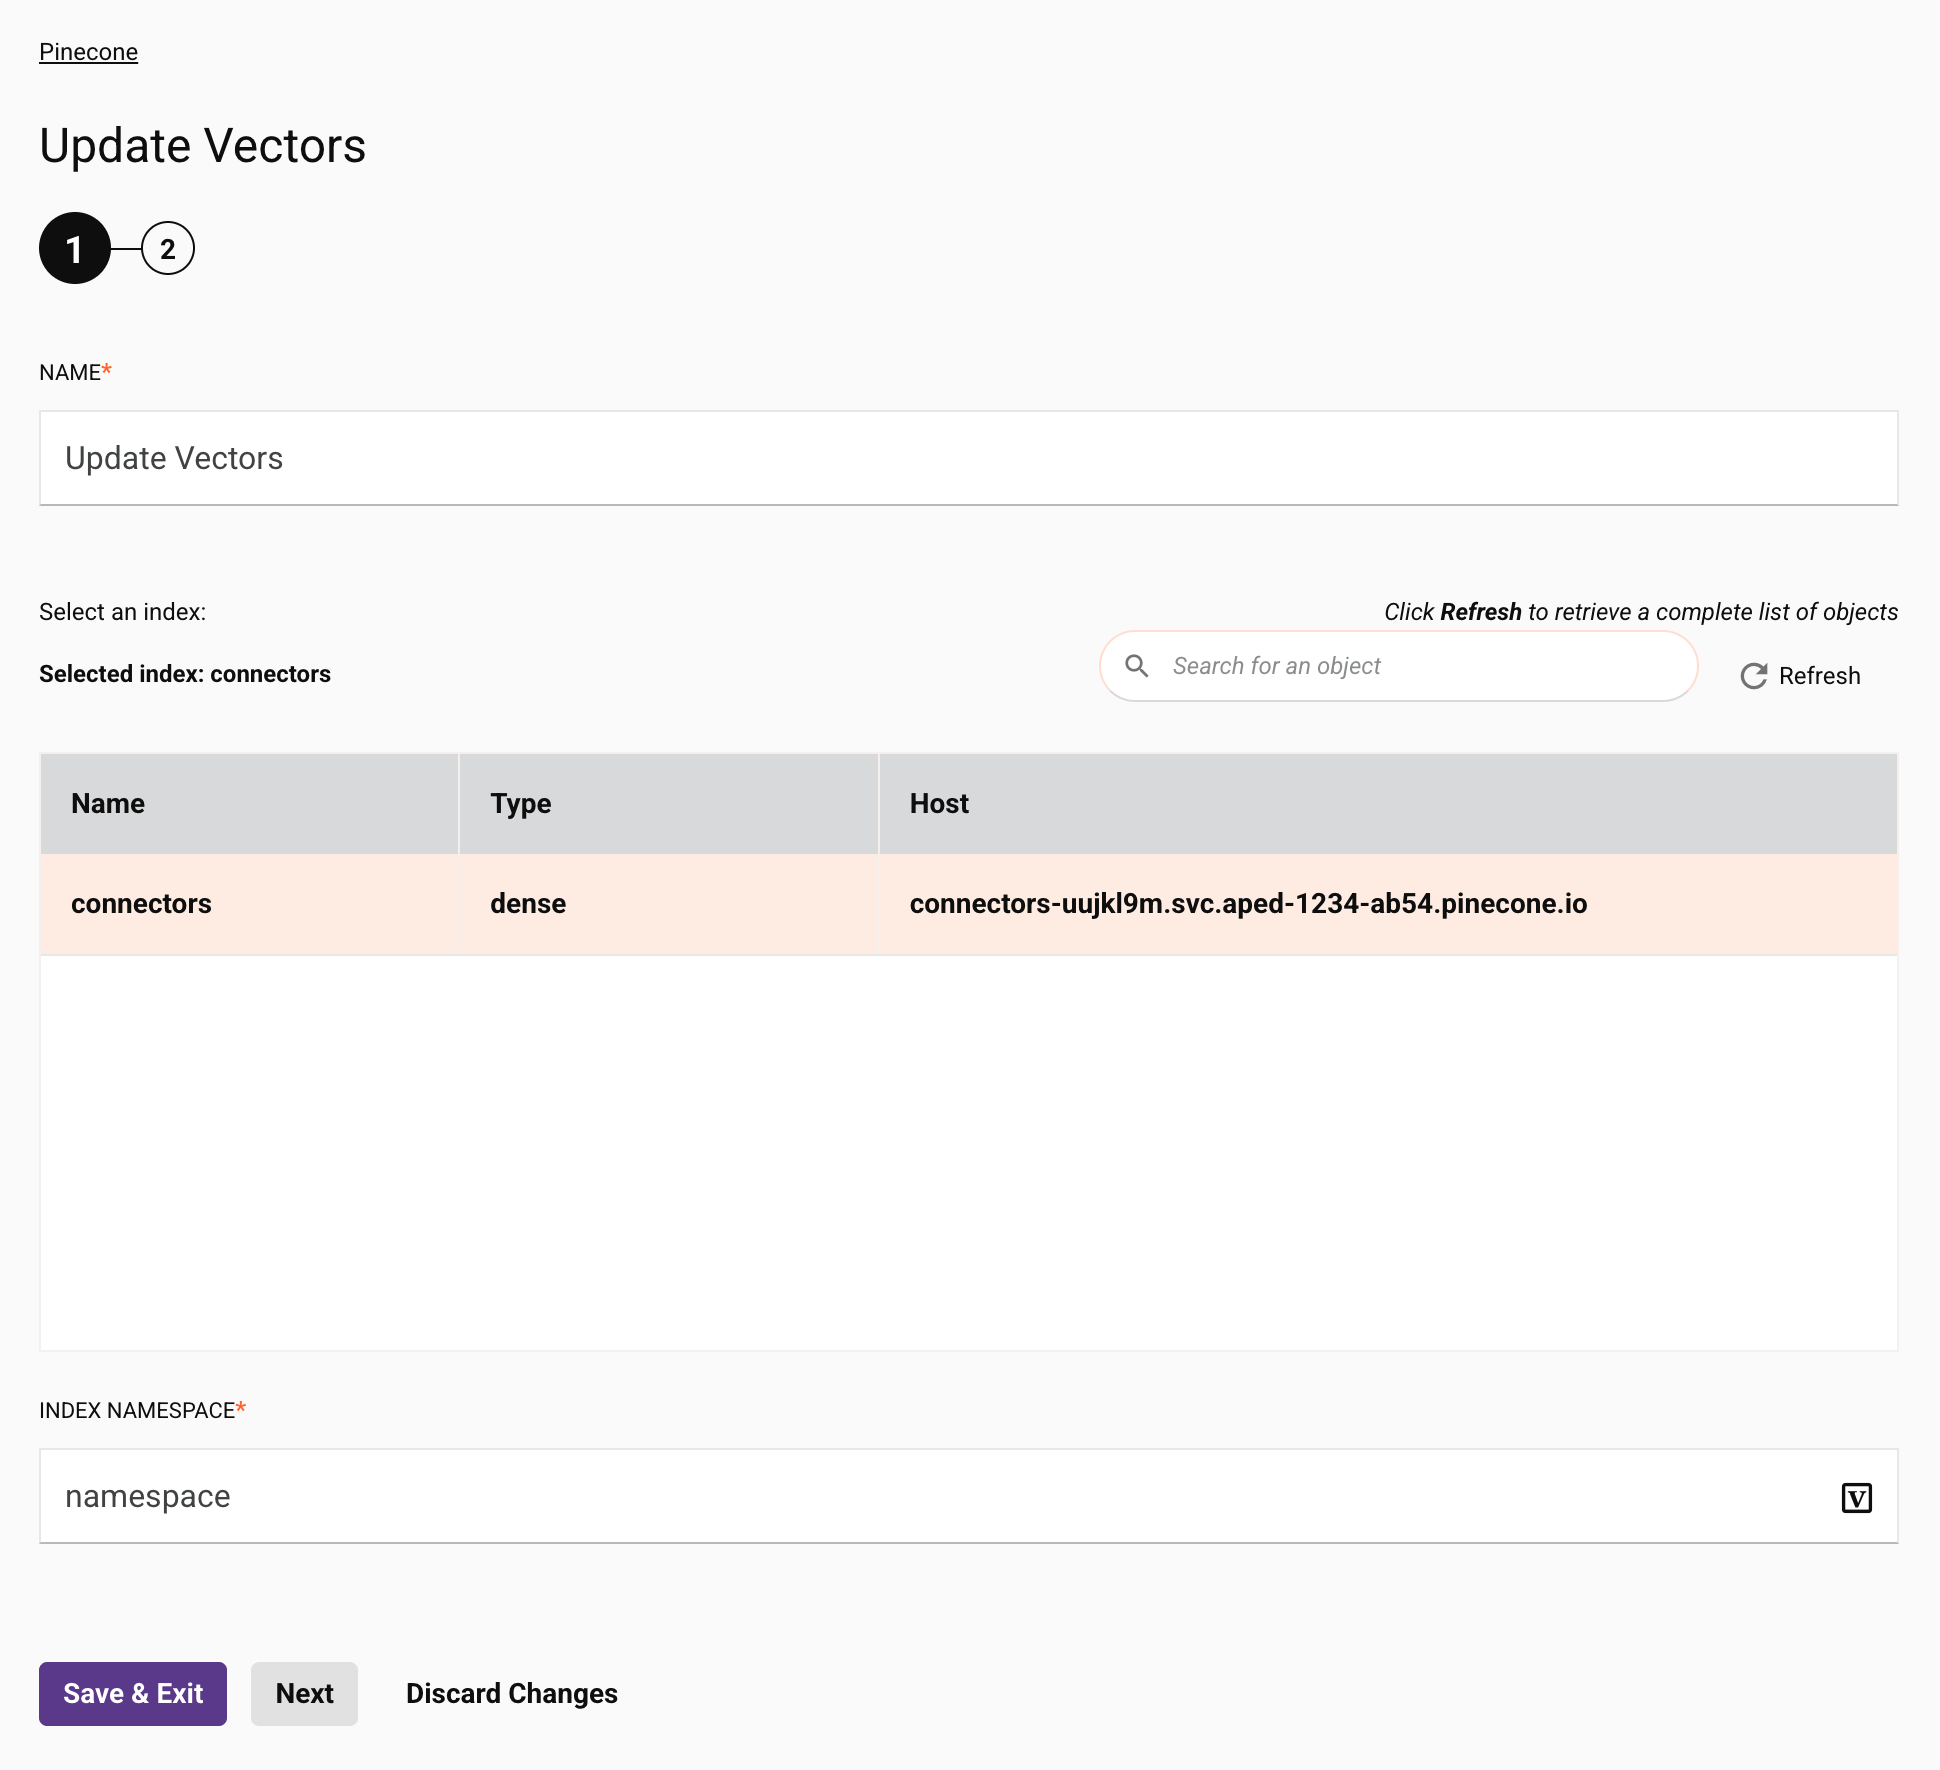Focus the Search for an object field
Screen dimensions: 1940x1770
pos(1398,666)
